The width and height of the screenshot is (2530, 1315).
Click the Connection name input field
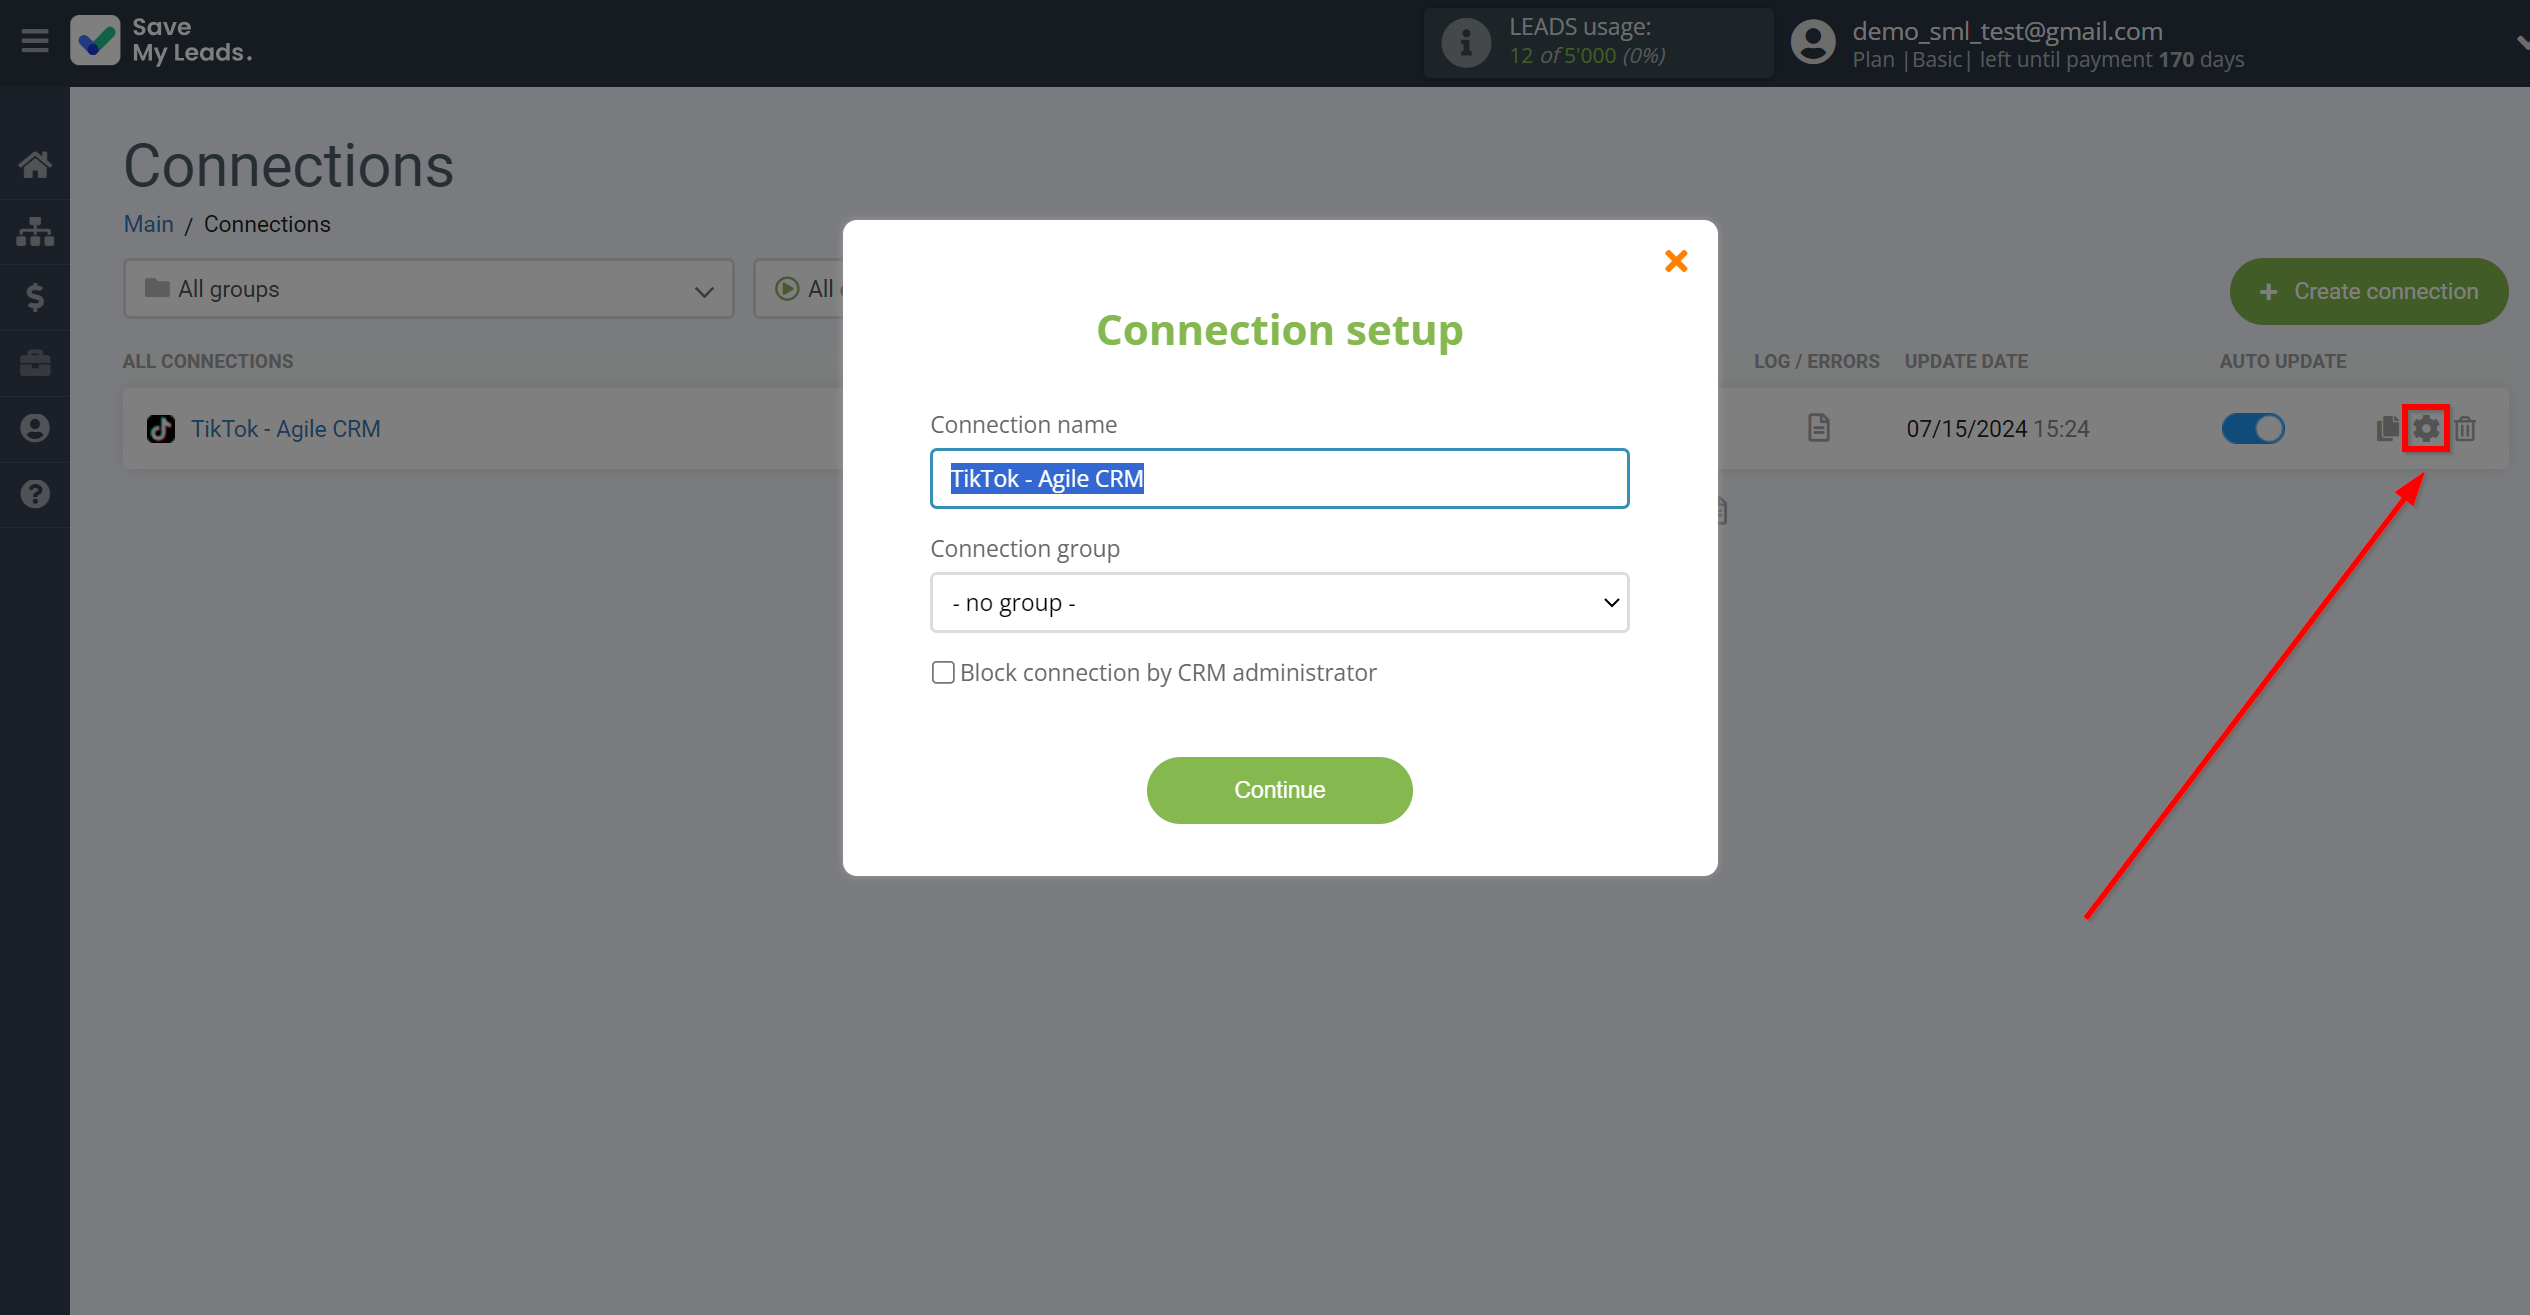(1278, 478)
